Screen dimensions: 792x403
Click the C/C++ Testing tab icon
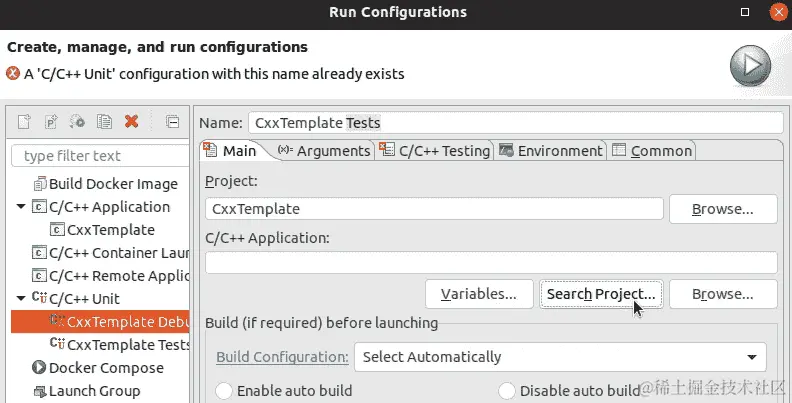387,149
